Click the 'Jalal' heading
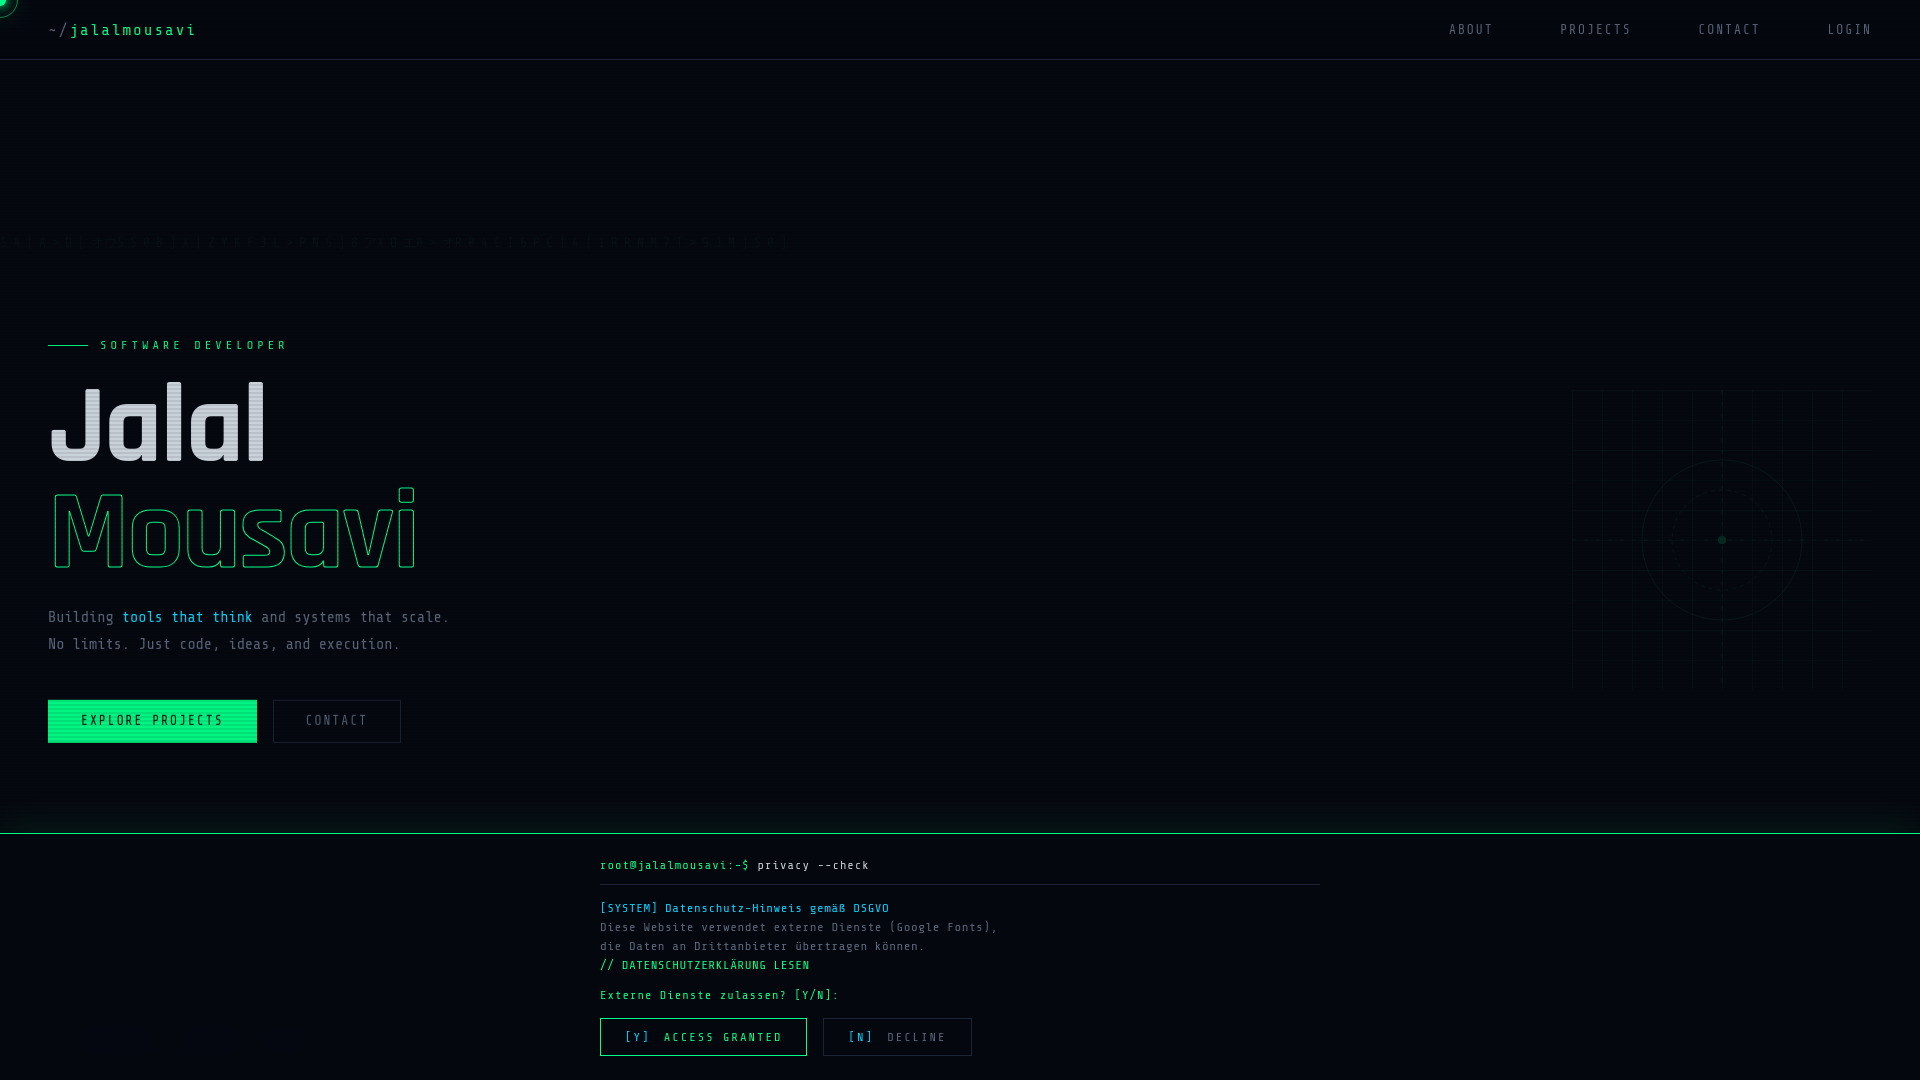 (x=157, y=422)
